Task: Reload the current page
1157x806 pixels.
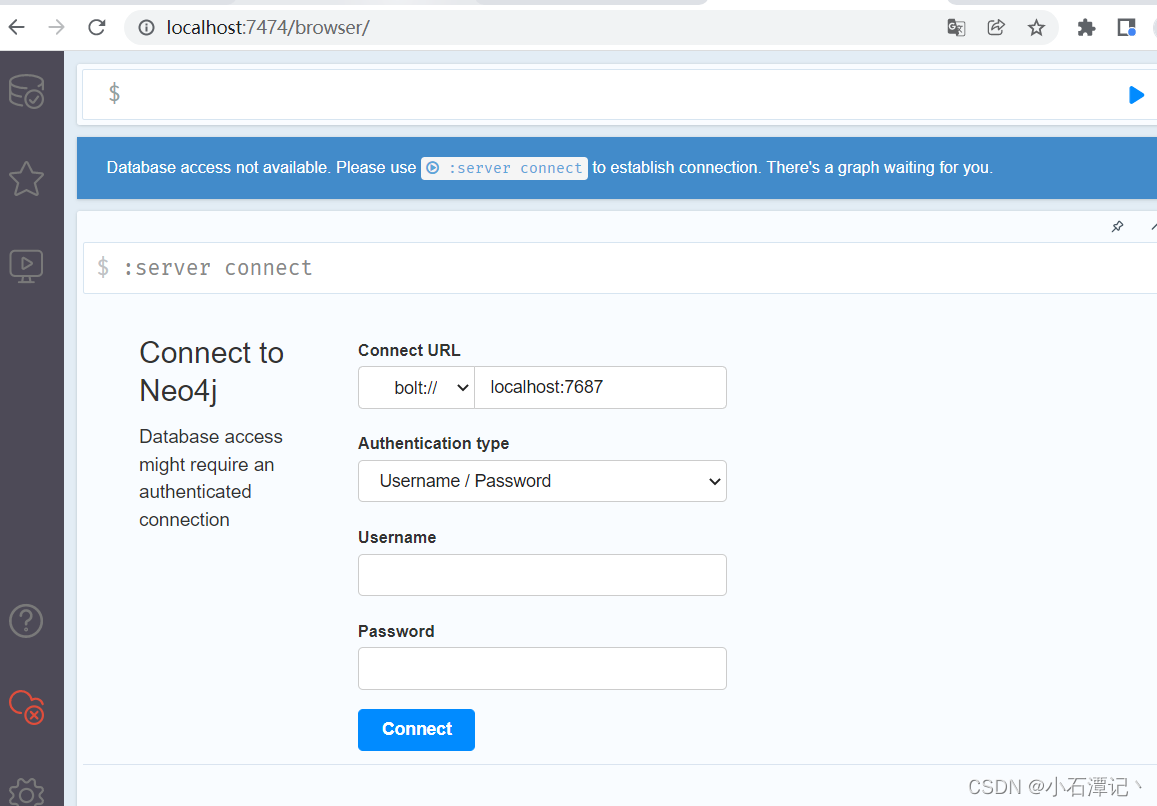Action: click(97, 27)
